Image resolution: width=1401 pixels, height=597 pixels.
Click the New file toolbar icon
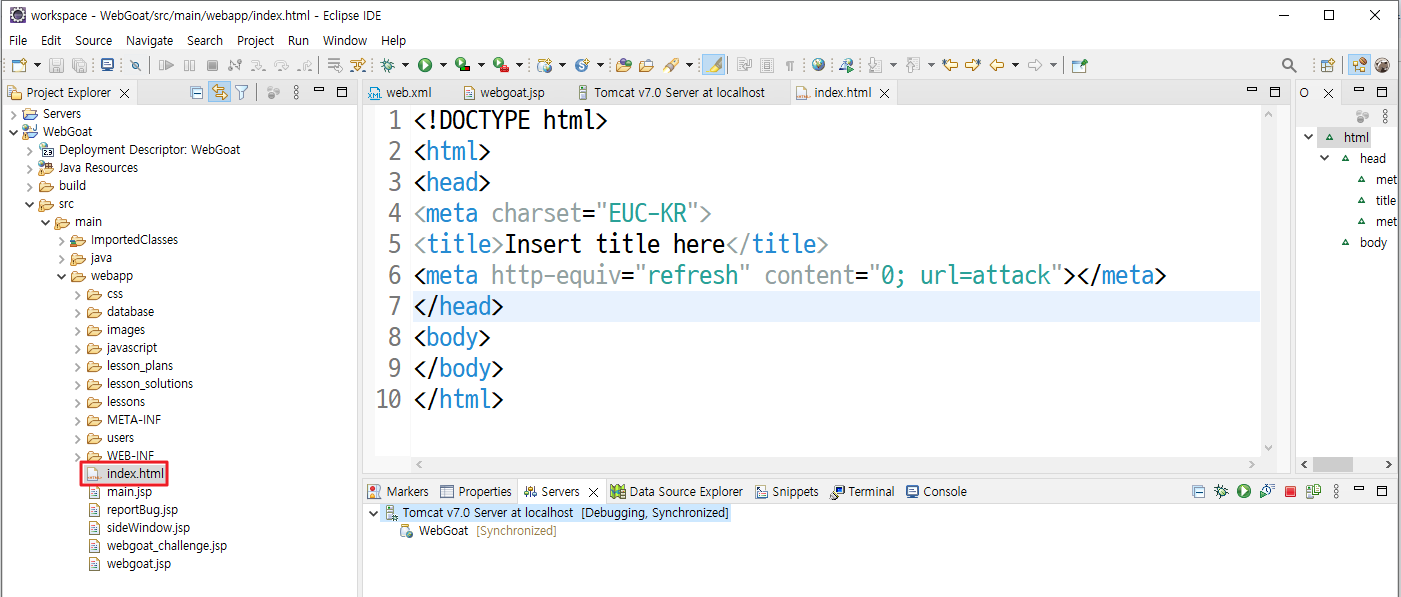pos(18,65)
